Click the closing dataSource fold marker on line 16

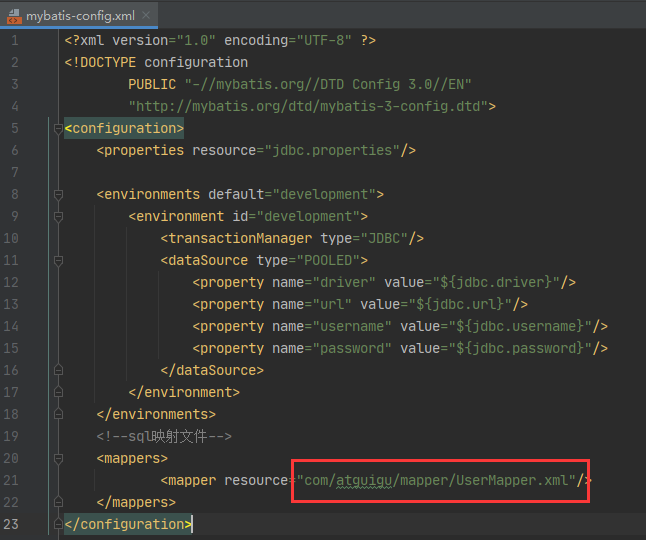click(58, 370)
